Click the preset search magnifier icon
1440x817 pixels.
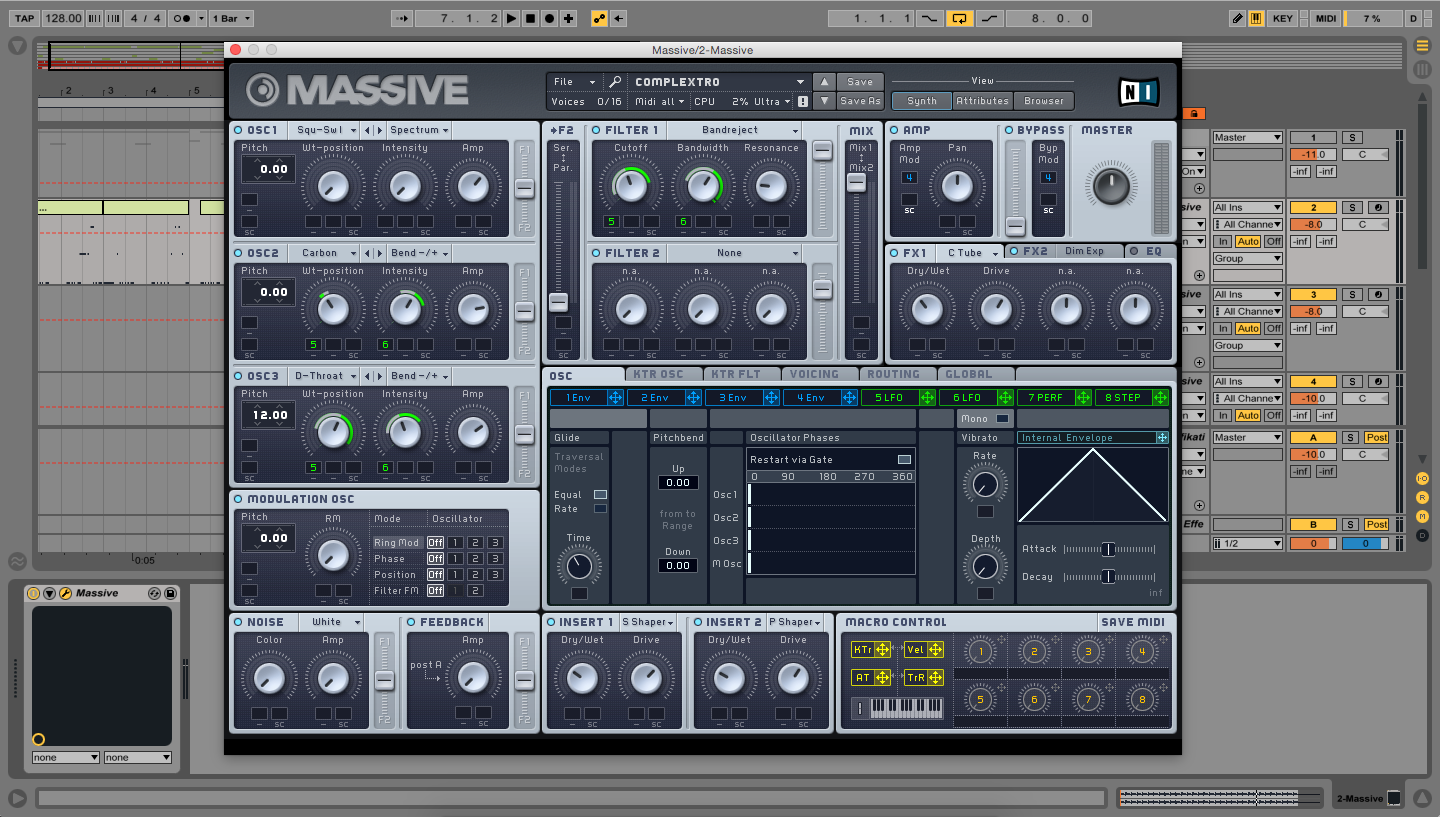tap(615, 82)
